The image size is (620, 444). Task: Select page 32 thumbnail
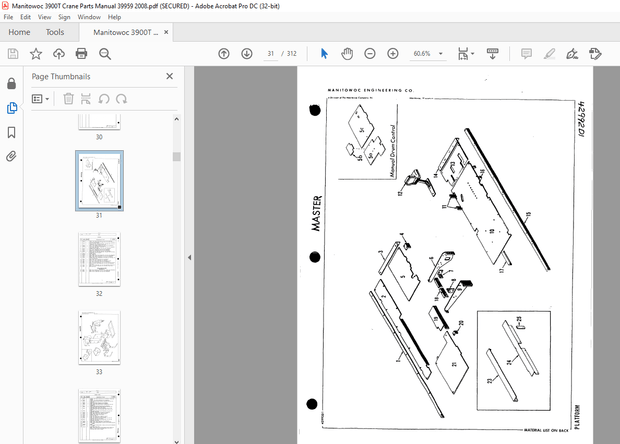(x=99, y=259)
